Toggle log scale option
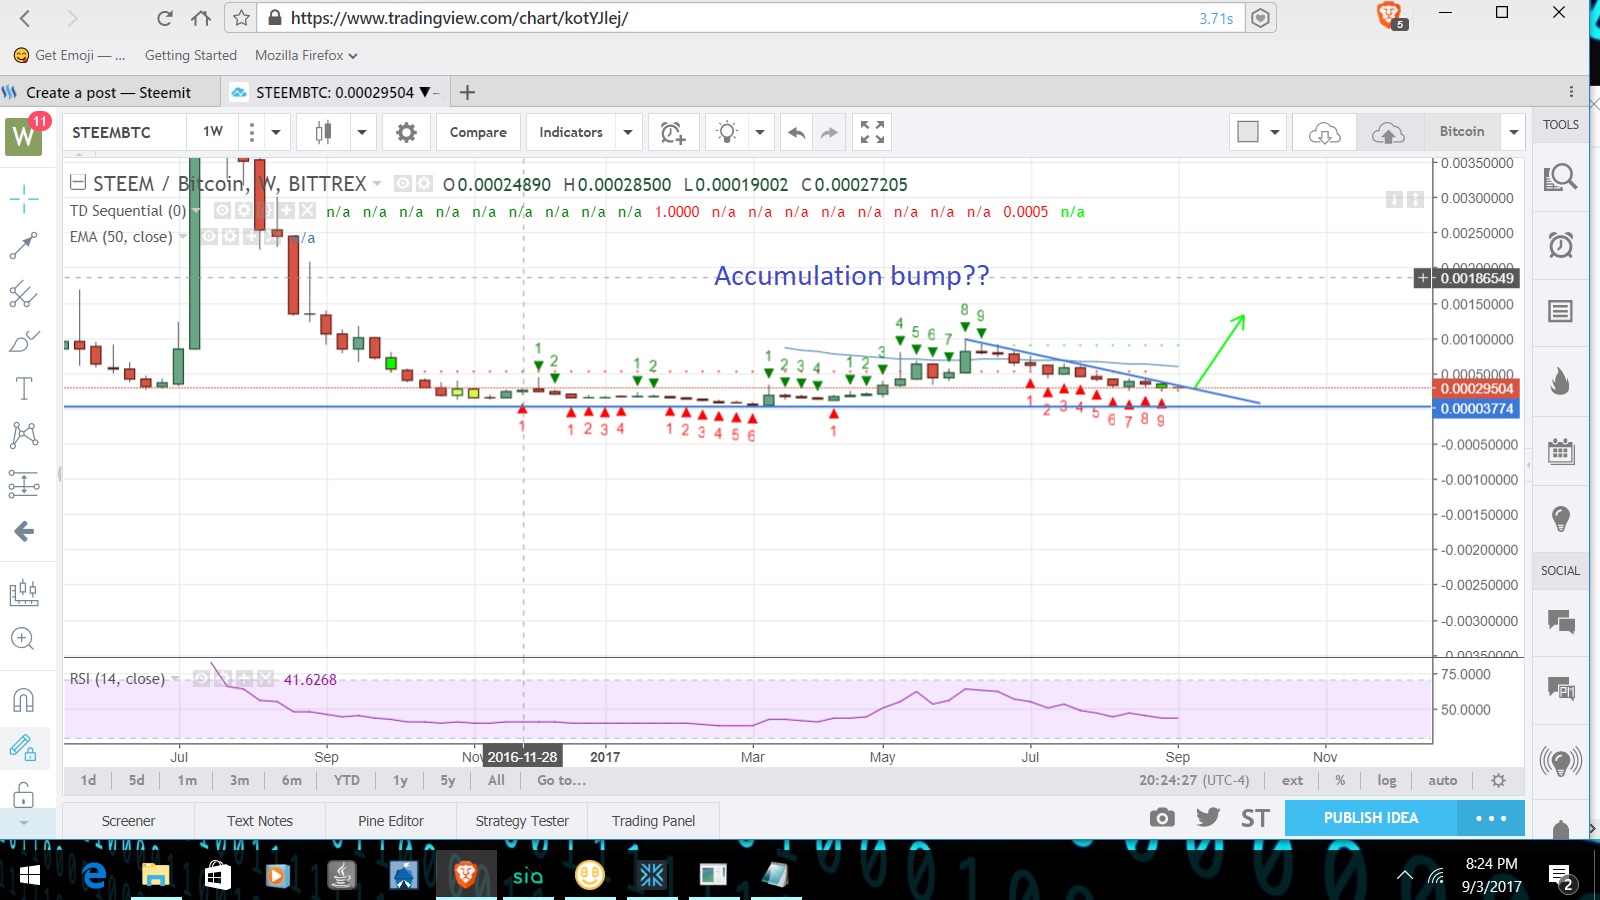 click(1387, 780)
